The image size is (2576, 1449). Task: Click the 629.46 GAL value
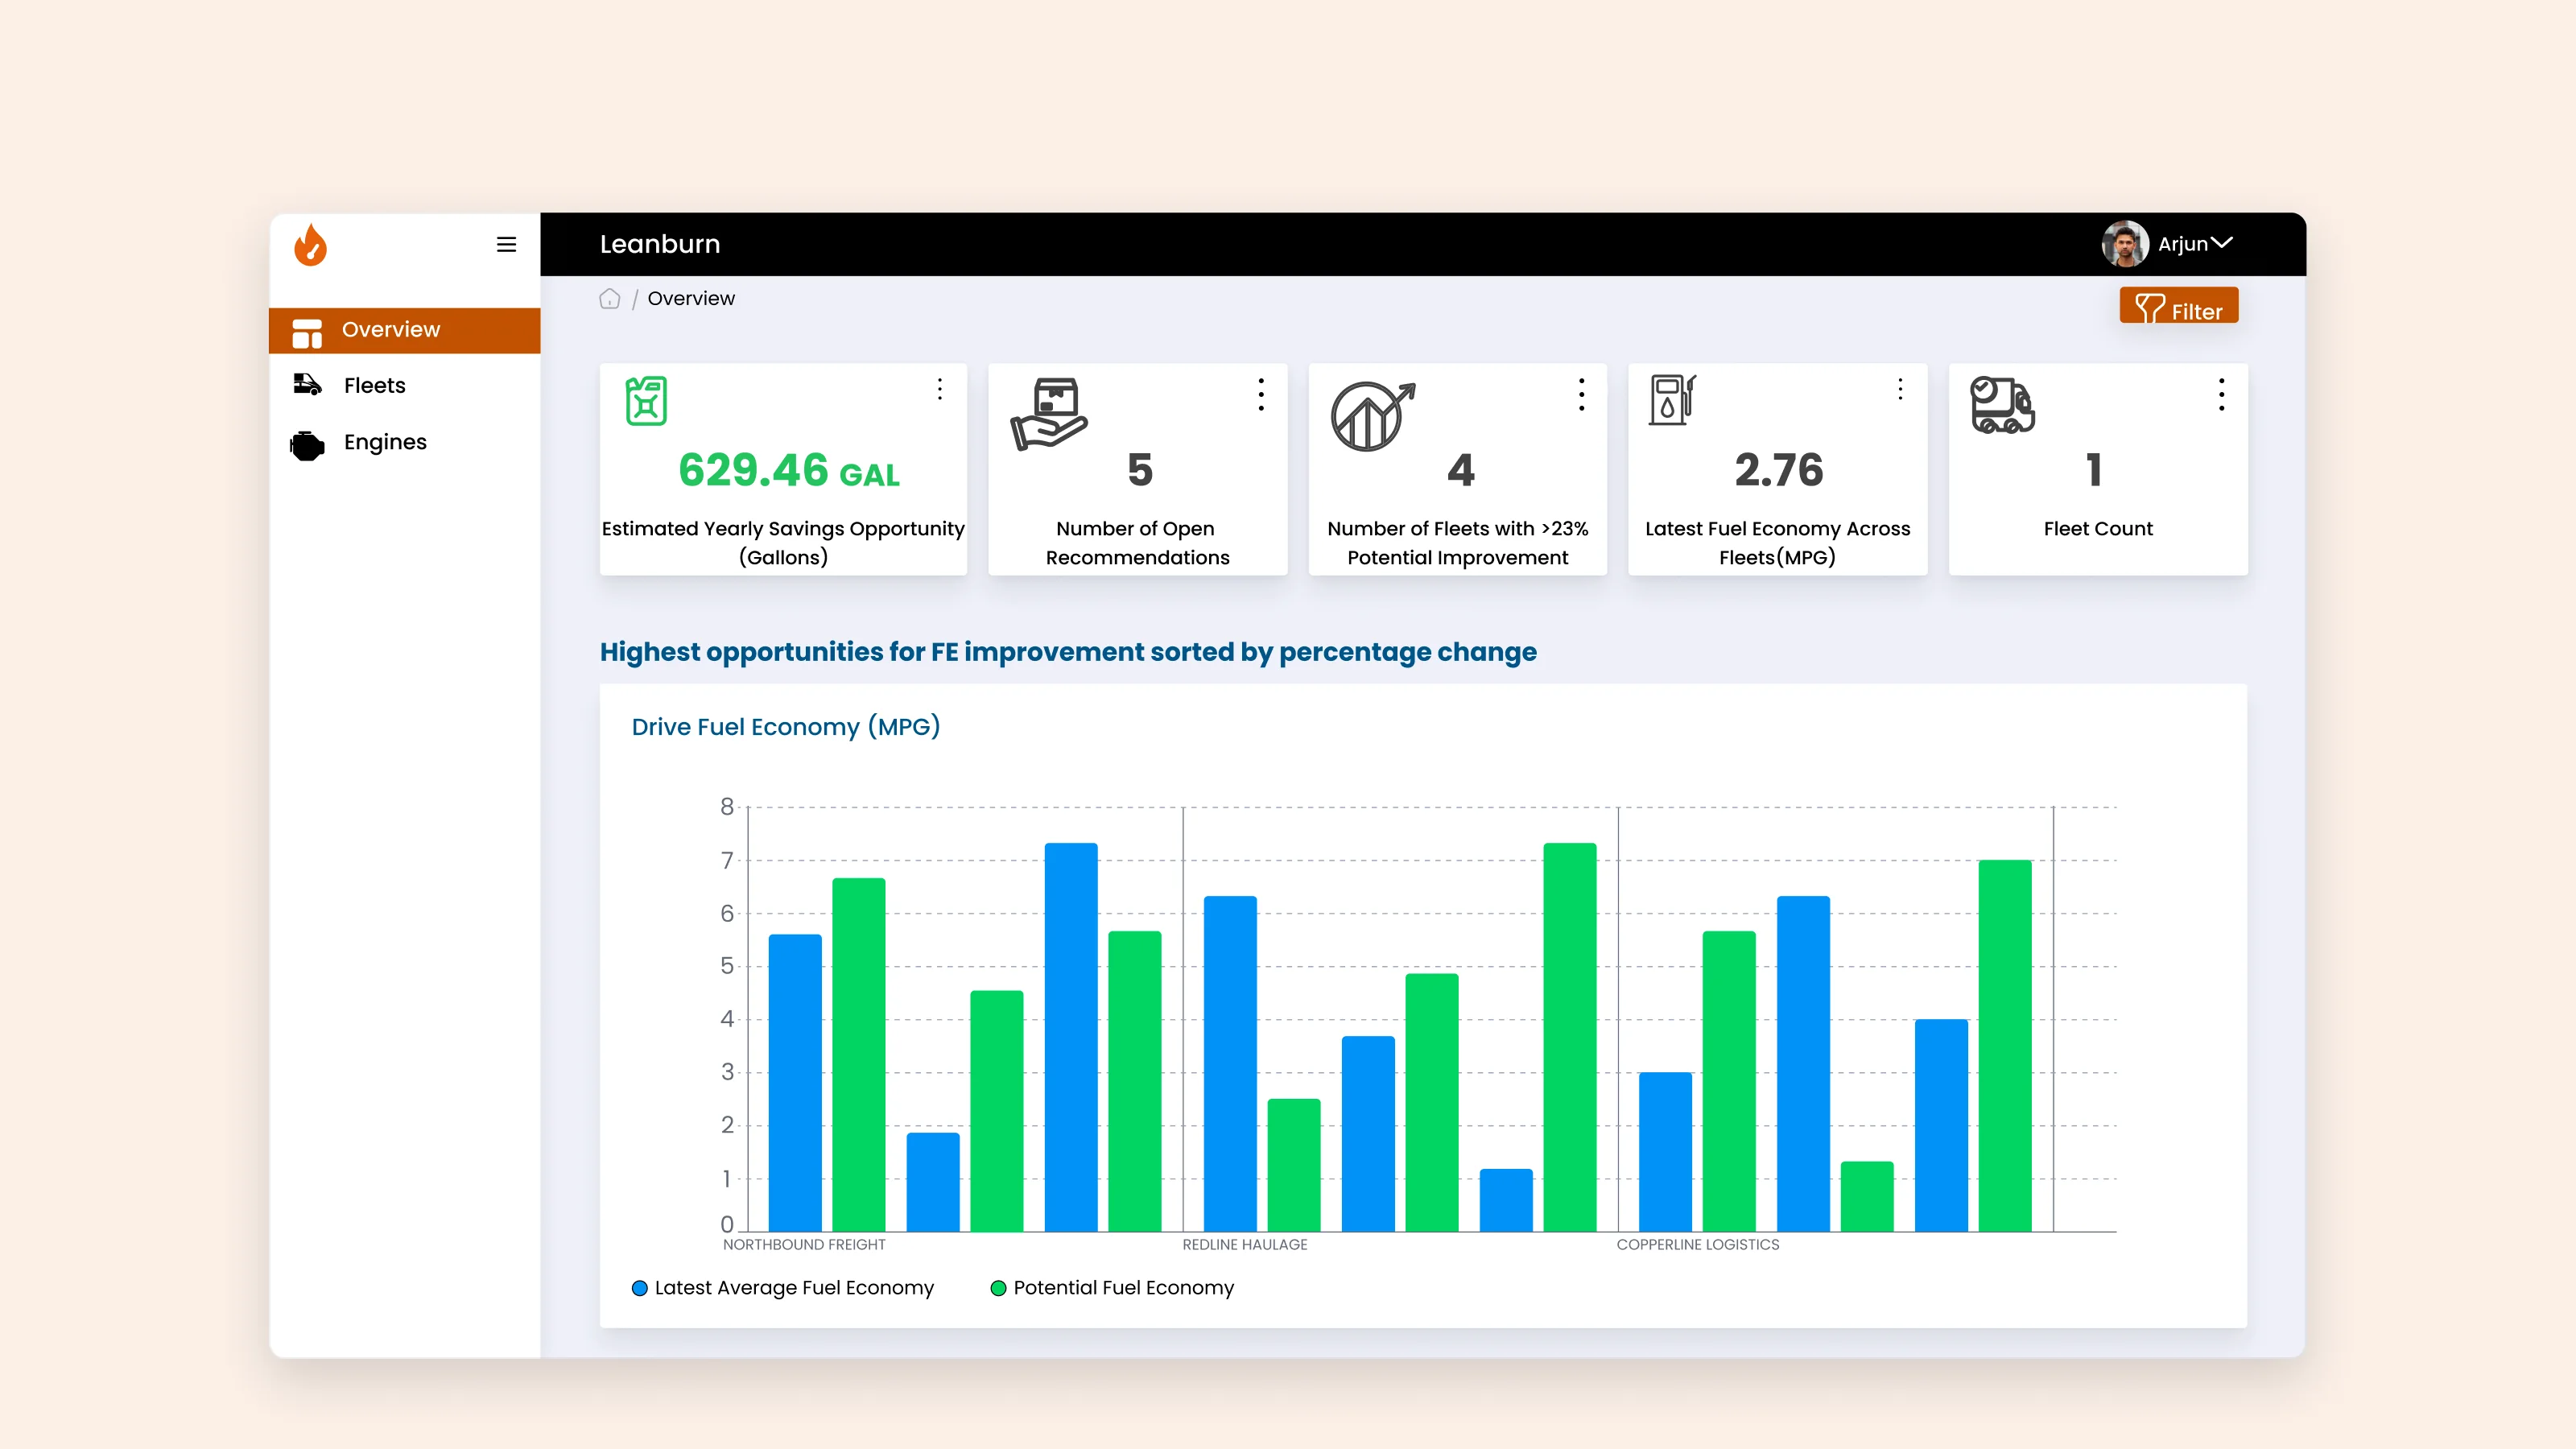788,470
